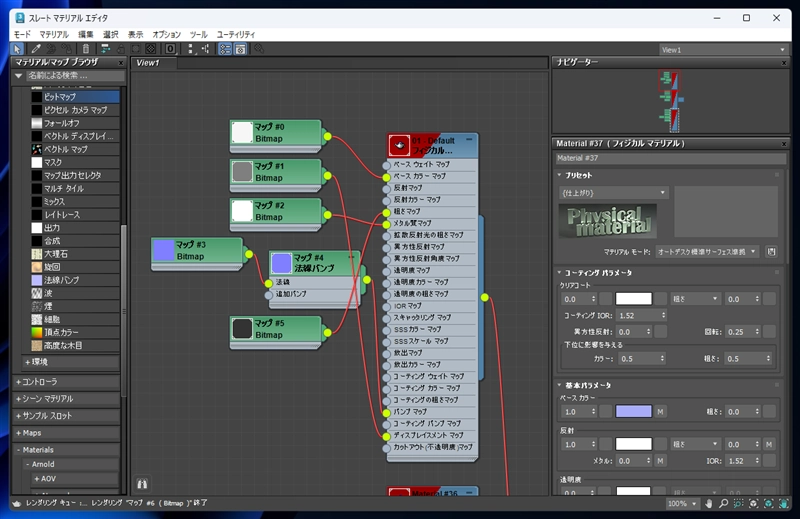Viewport: 800px width, 519px height.
Task: Toggle the Move Children toolbar icon
Action: click(x=105, y=49)
